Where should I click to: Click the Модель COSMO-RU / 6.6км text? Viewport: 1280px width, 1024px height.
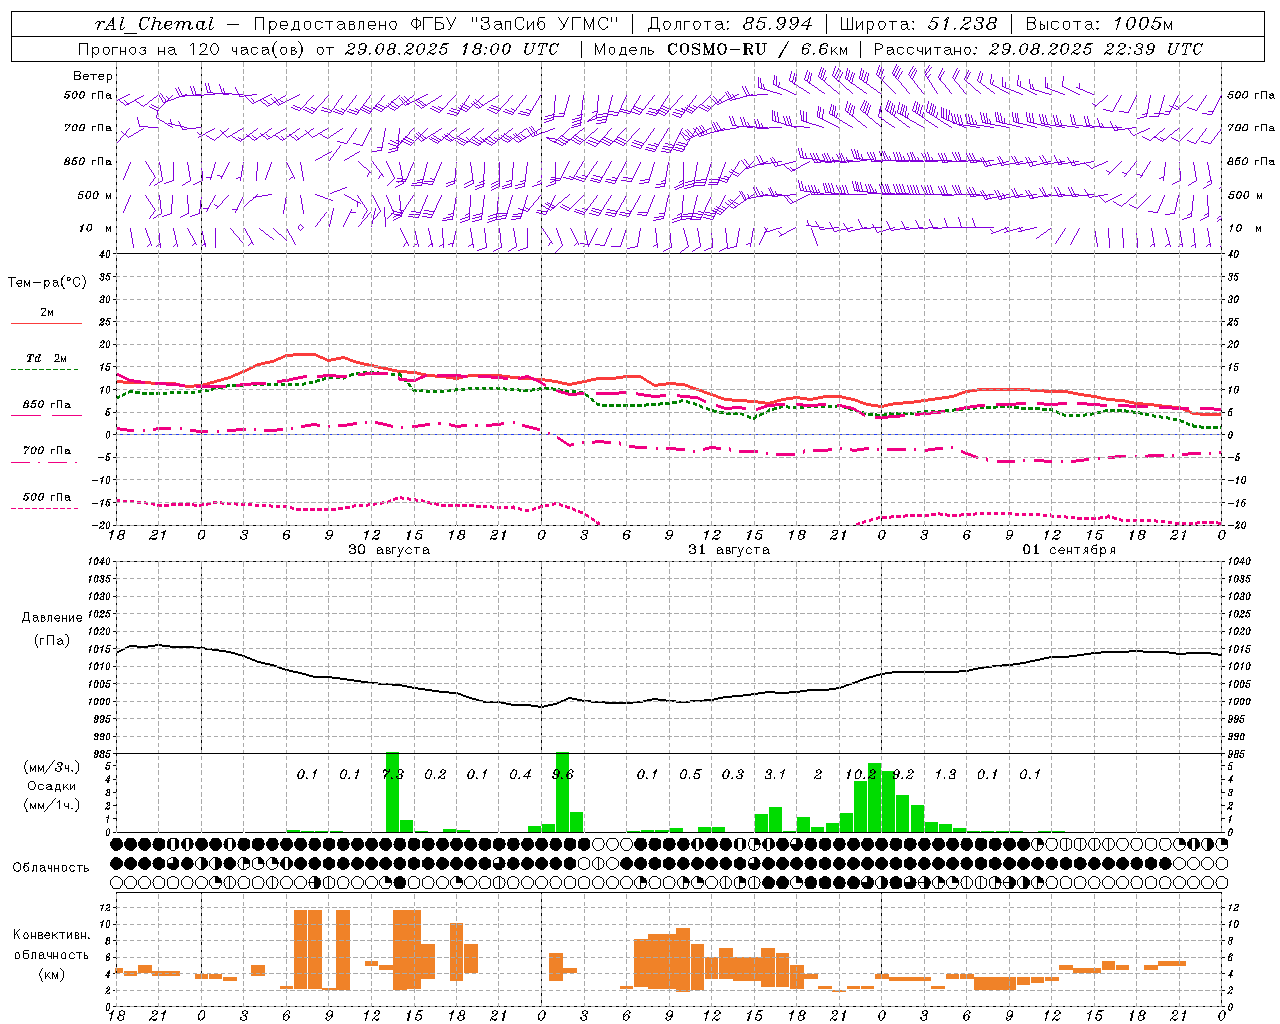(x=721, y=49)
